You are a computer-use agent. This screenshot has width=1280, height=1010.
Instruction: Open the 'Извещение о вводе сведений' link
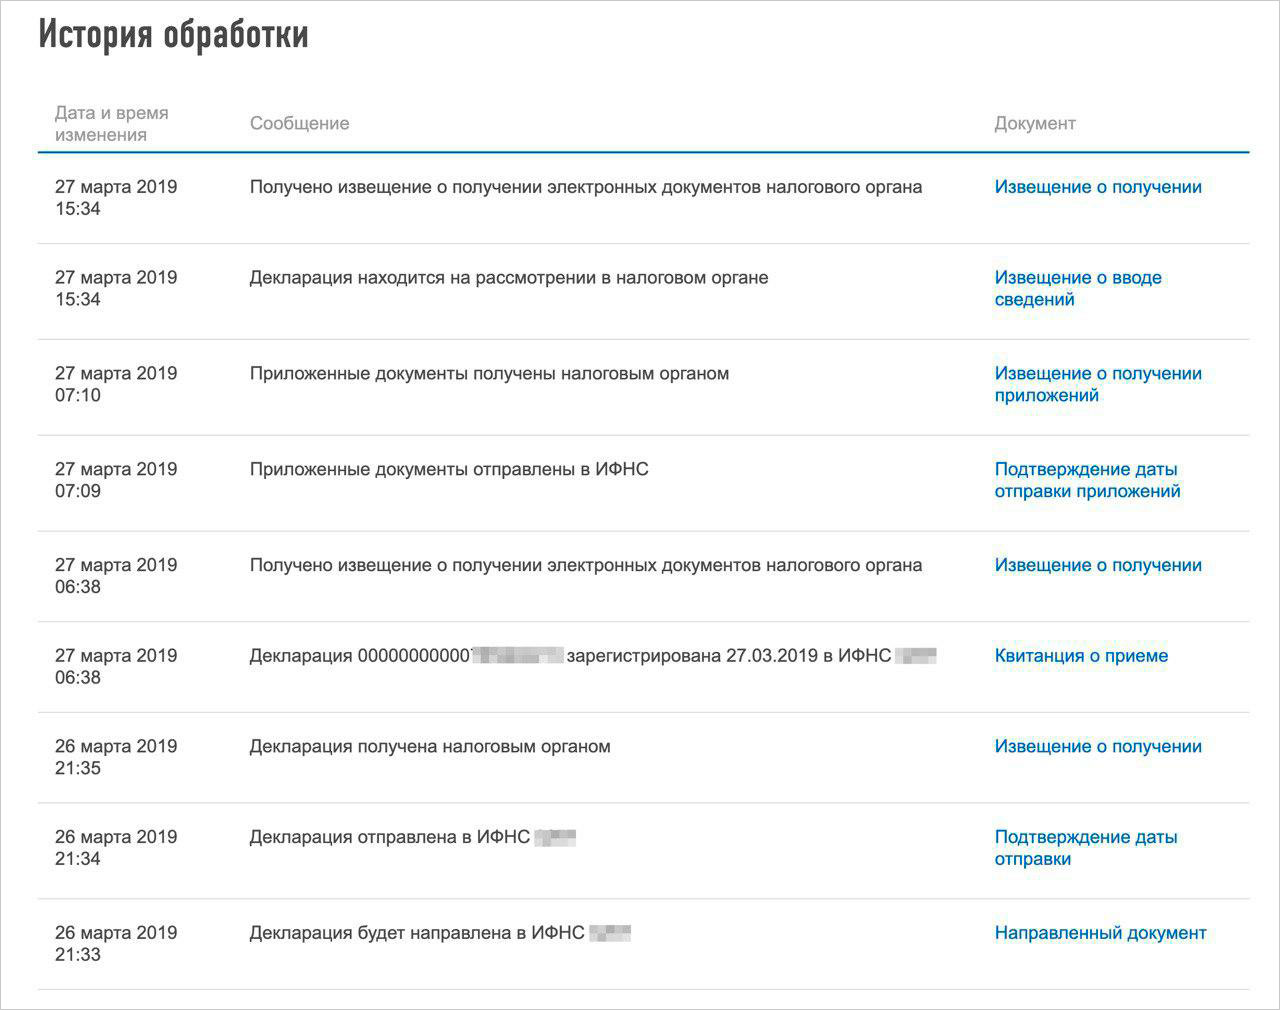tap(1077, 288)
